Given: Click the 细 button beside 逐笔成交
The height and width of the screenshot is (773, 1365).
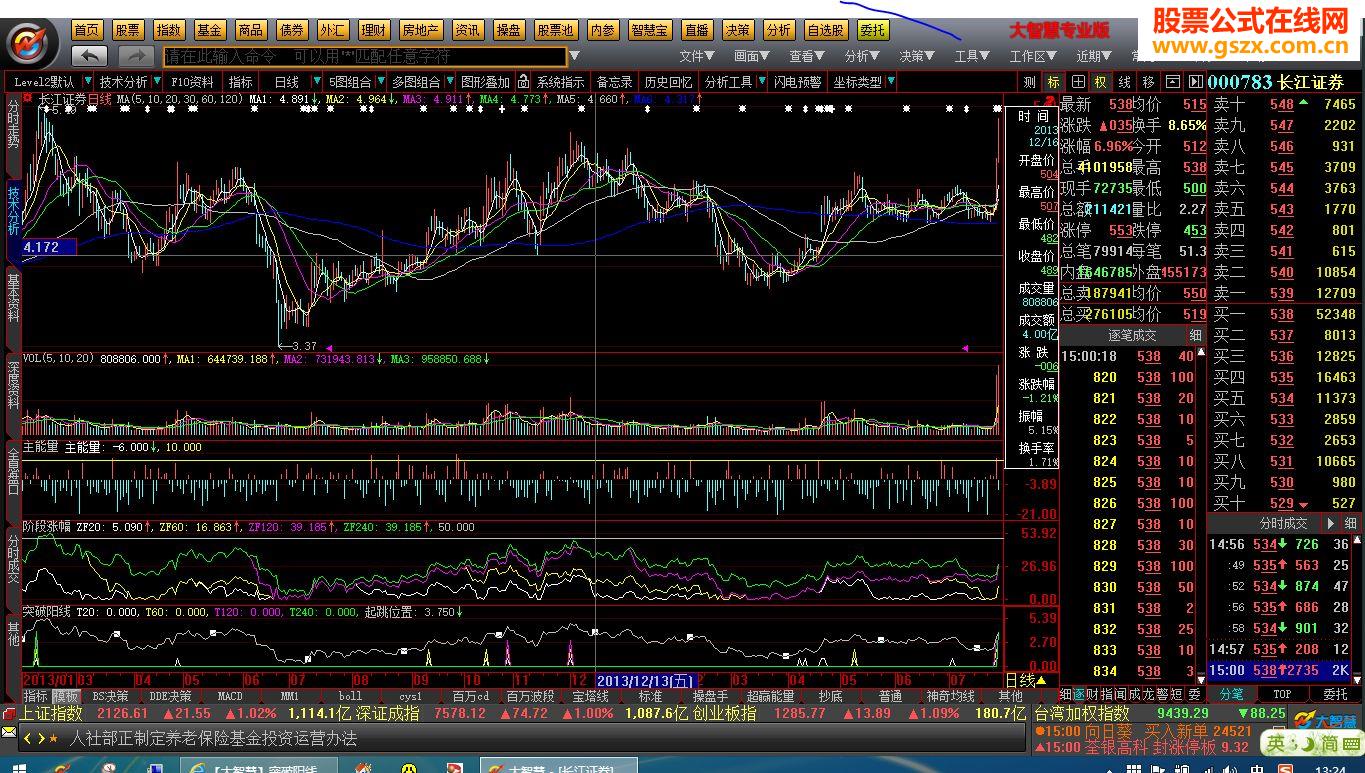Looking at the screenshot, I should tap(1195, 335).
